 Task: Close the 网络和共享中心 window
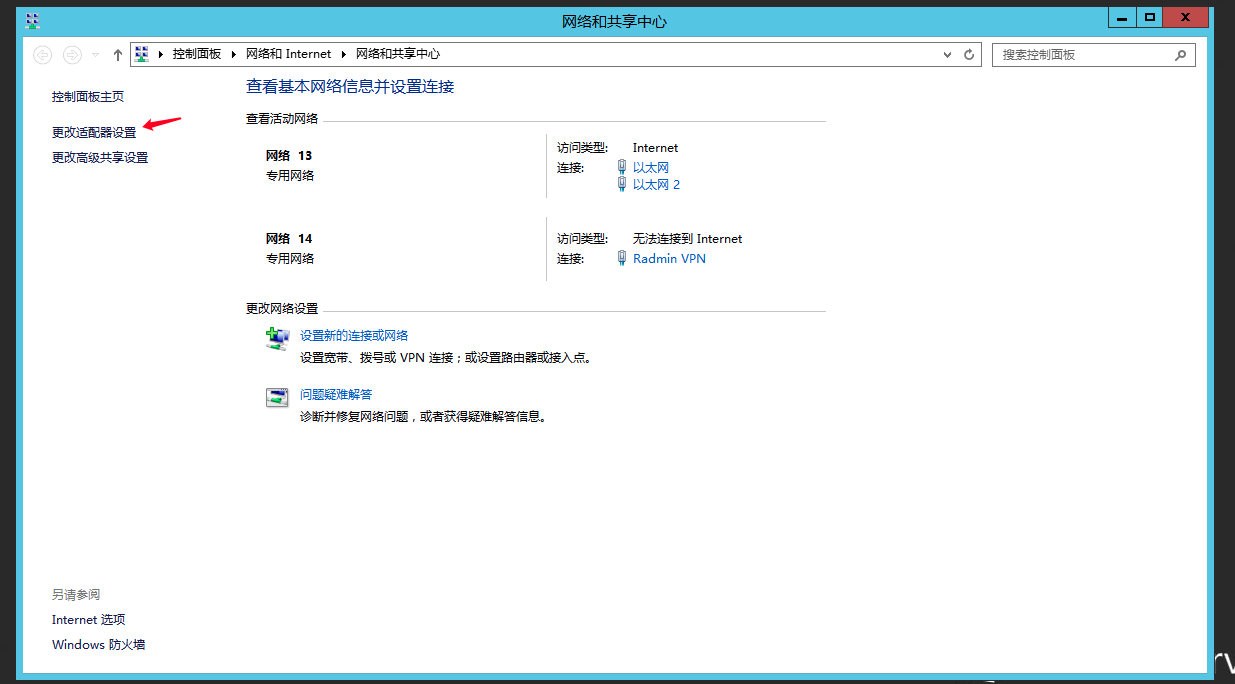pyautogui.click(x=1185, y=17)
